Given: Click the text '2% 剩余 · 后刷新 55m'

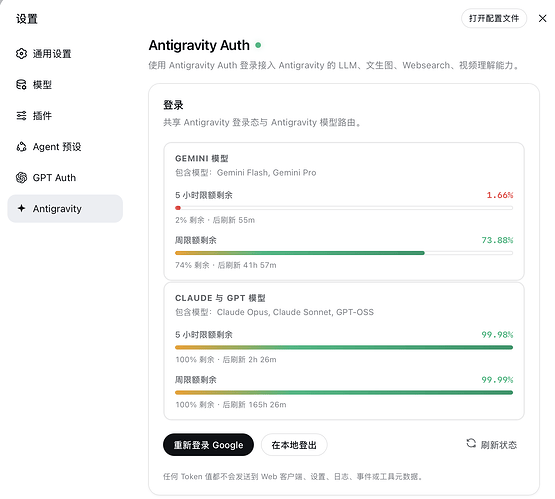Looking at the screenshot, I should tap(215, 220).
